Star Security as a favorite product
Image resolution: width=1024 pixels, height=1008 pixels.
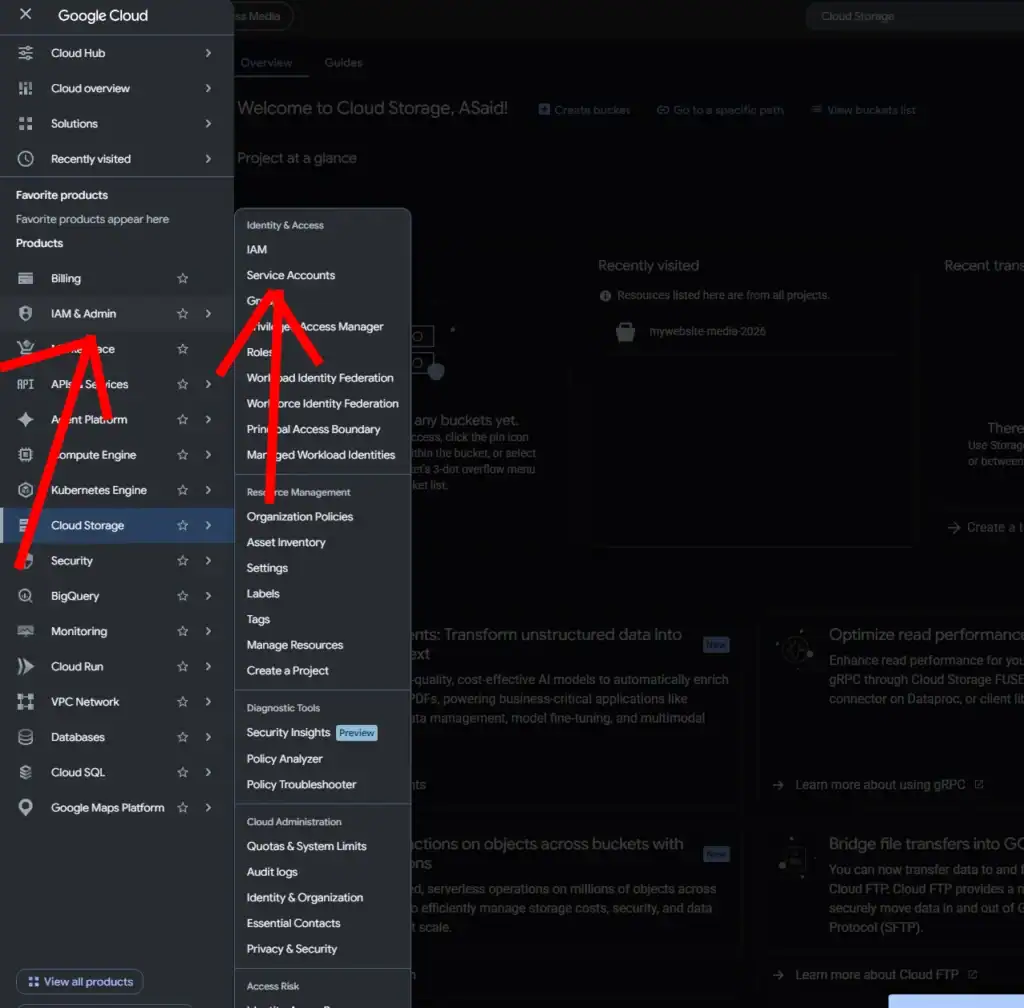point(182,560)
